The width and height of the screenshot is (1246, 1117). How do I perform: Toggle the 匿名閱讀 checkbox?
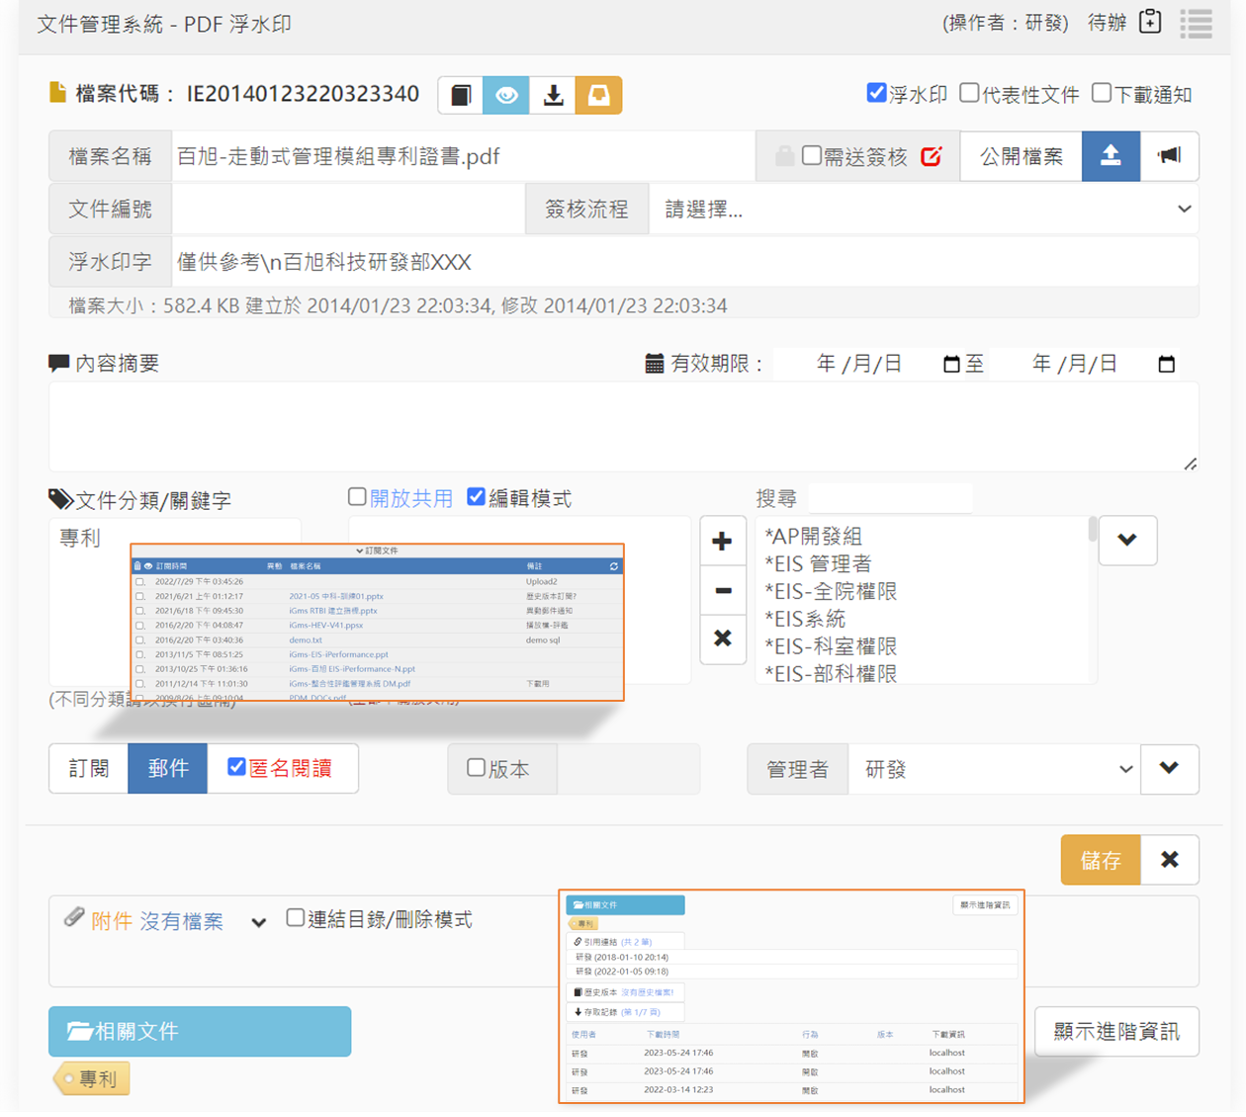[236, 767]
